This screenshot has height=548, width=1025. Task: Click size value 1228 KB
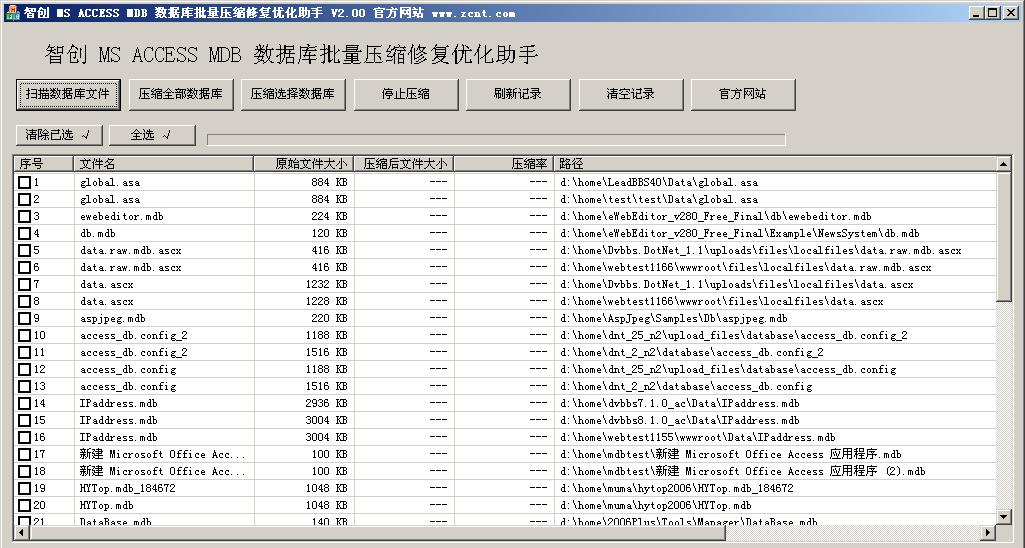click(326, 301)
